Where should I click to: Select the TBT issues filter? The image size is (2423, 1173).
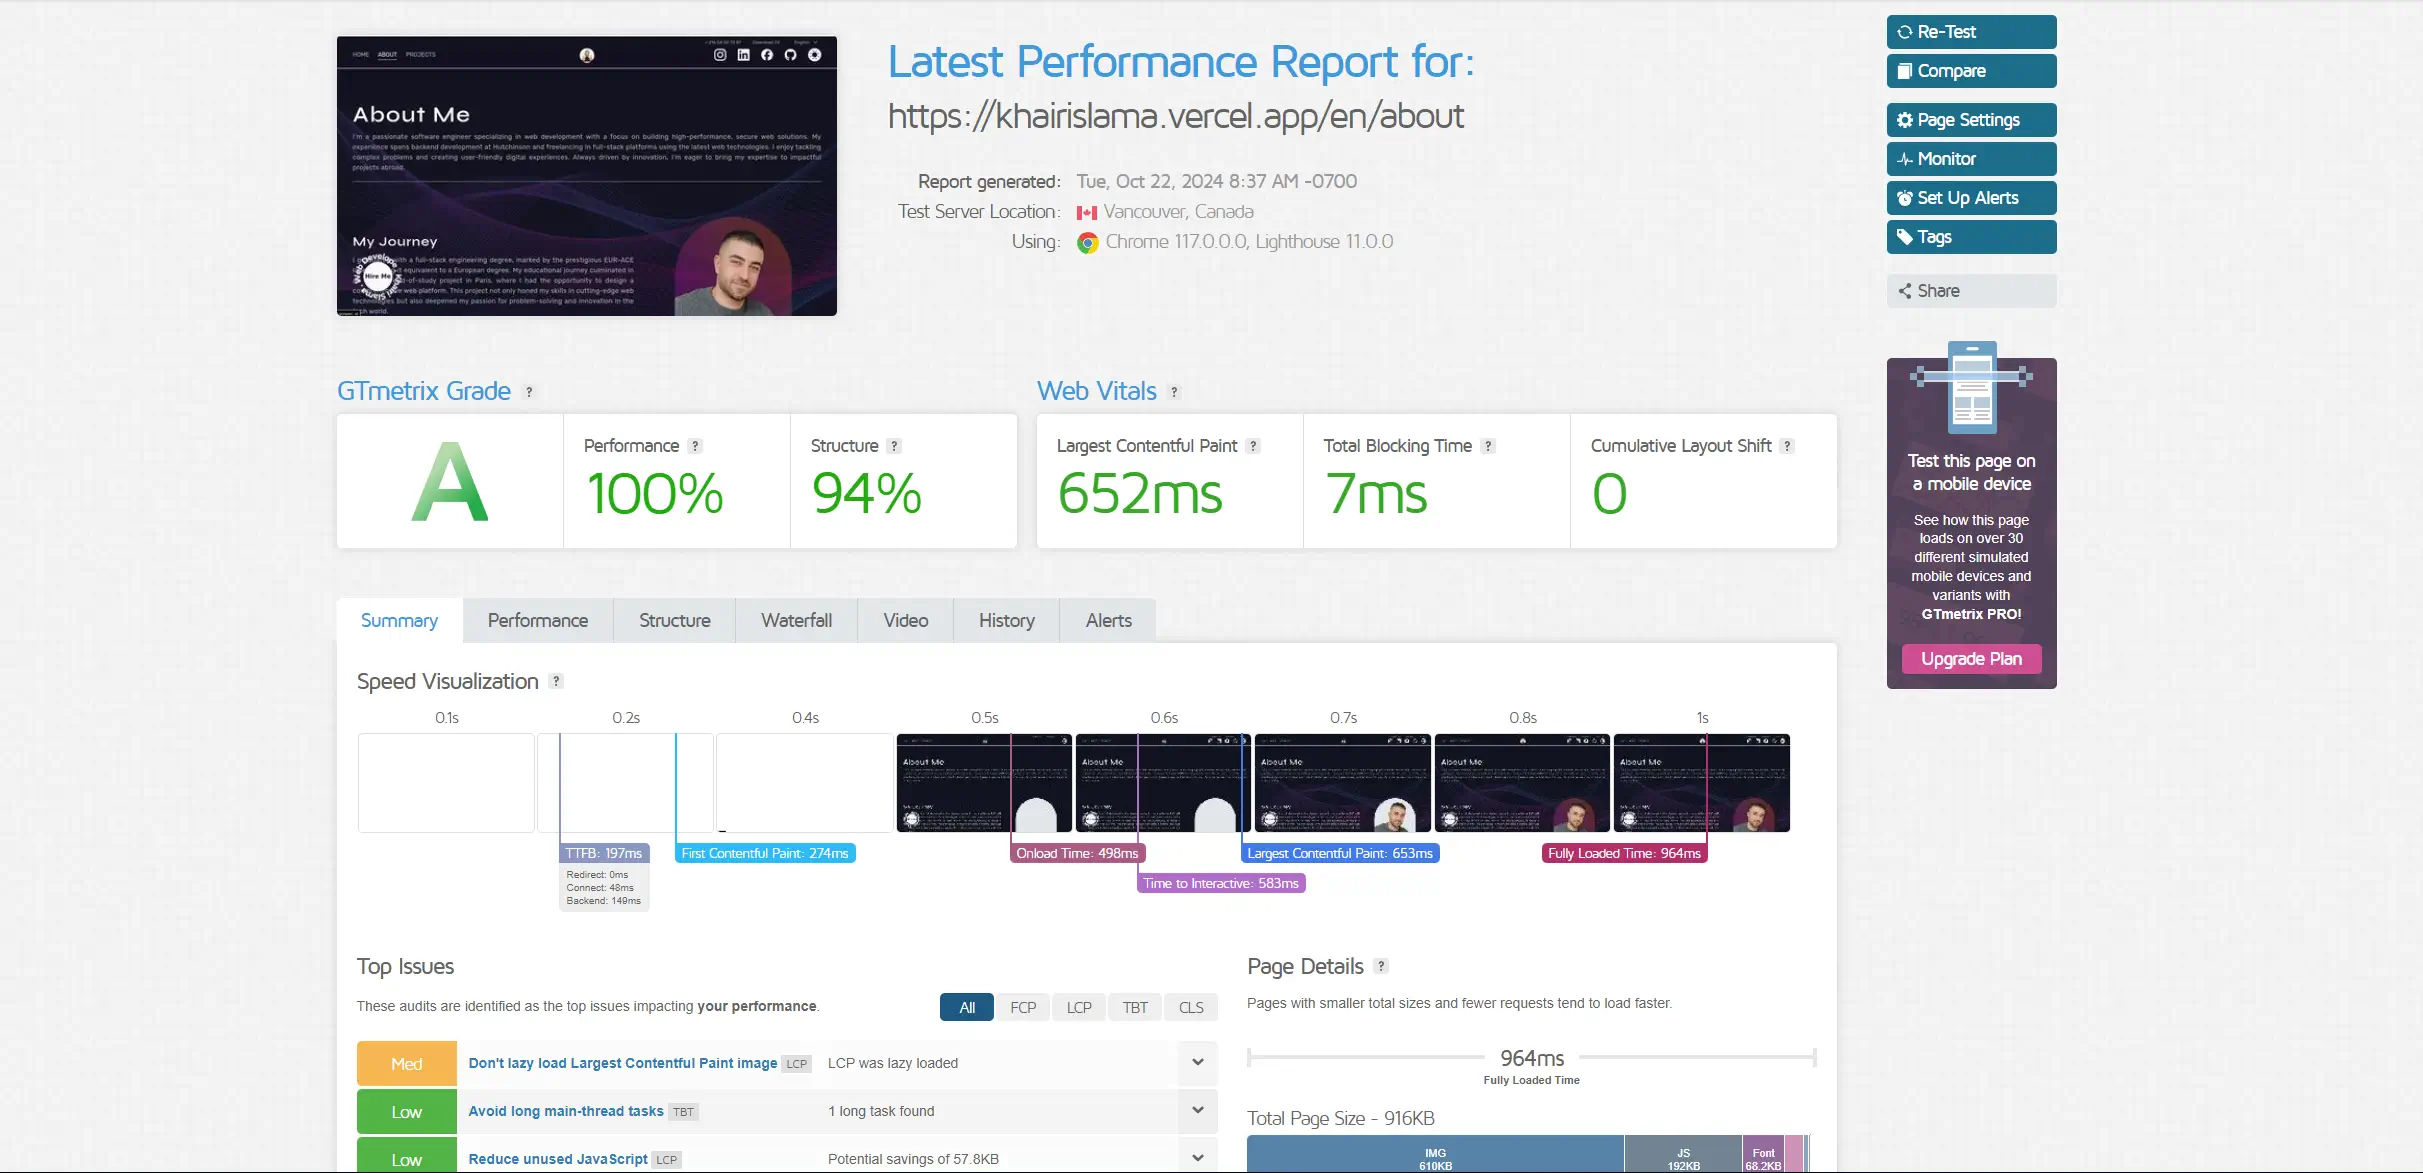click(x=1134, y=1007)
